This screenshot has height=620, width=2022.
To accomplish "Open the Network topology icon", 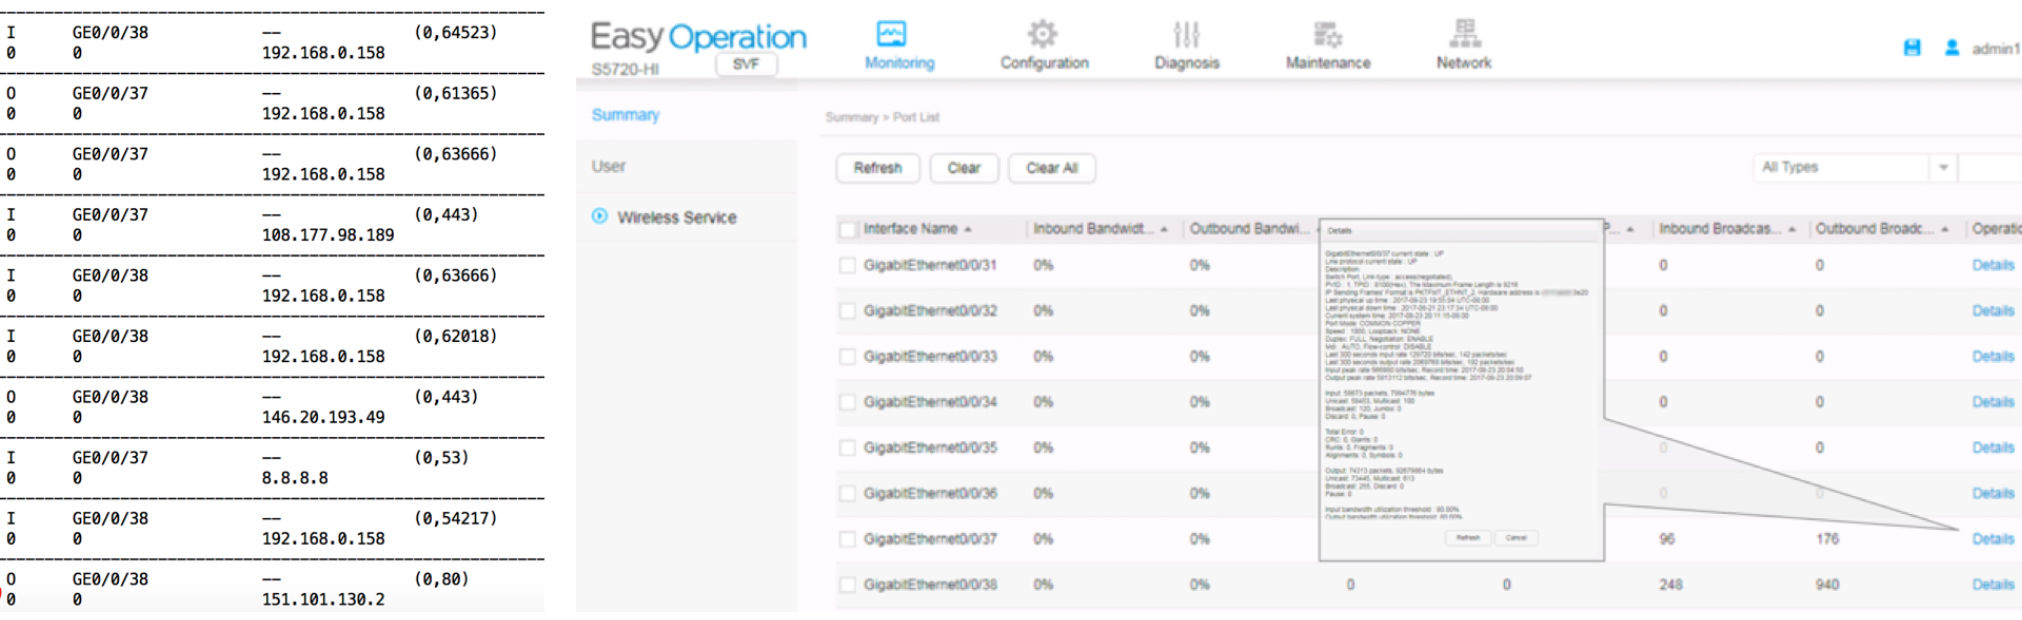I will click(1464, 34).
